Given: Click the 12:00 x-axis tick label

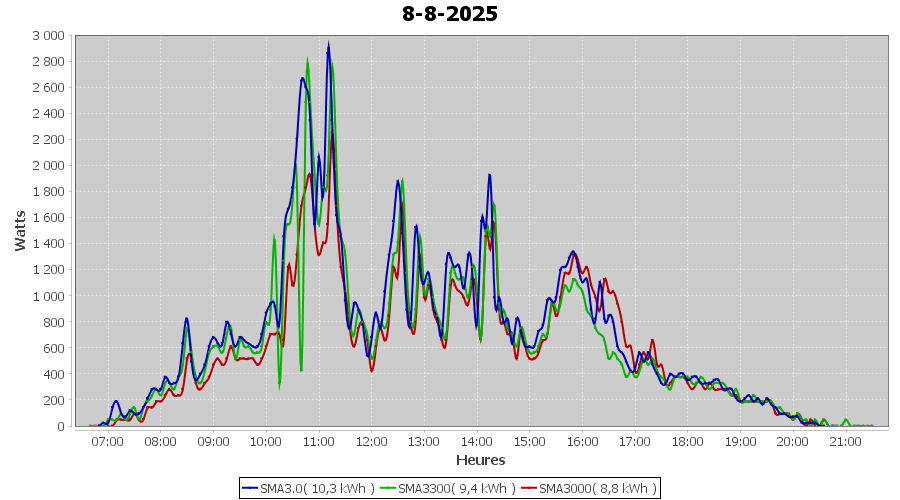Looking at the screenshot, I should click(371, 442).
